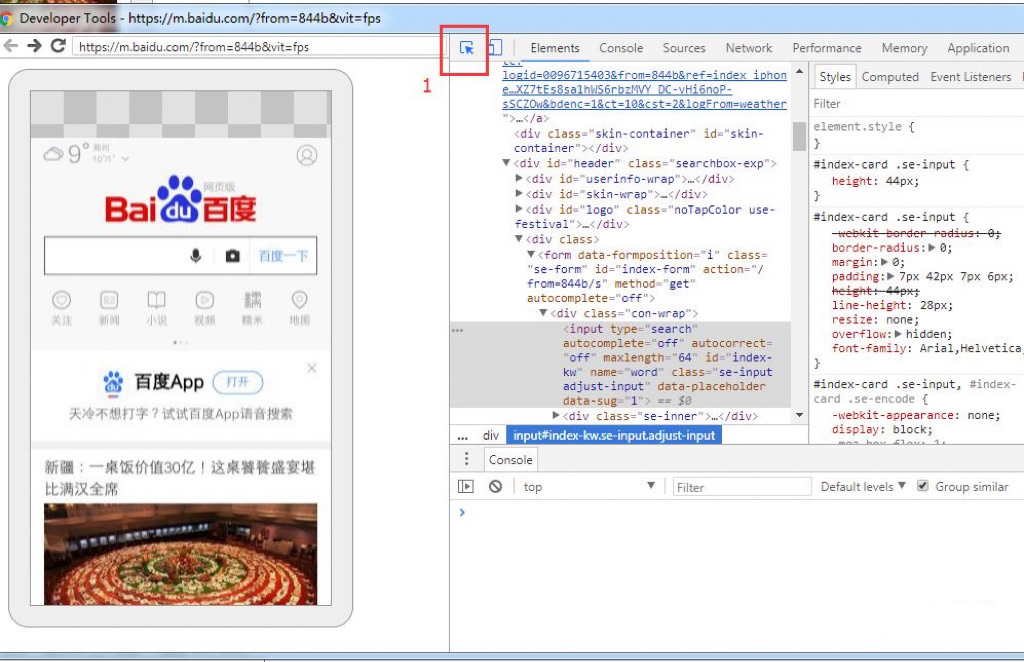Image resolution: width=1024 pixels, height=662 pixels.
Task: Tap the camera image search icon
Action: click(232, 256)
